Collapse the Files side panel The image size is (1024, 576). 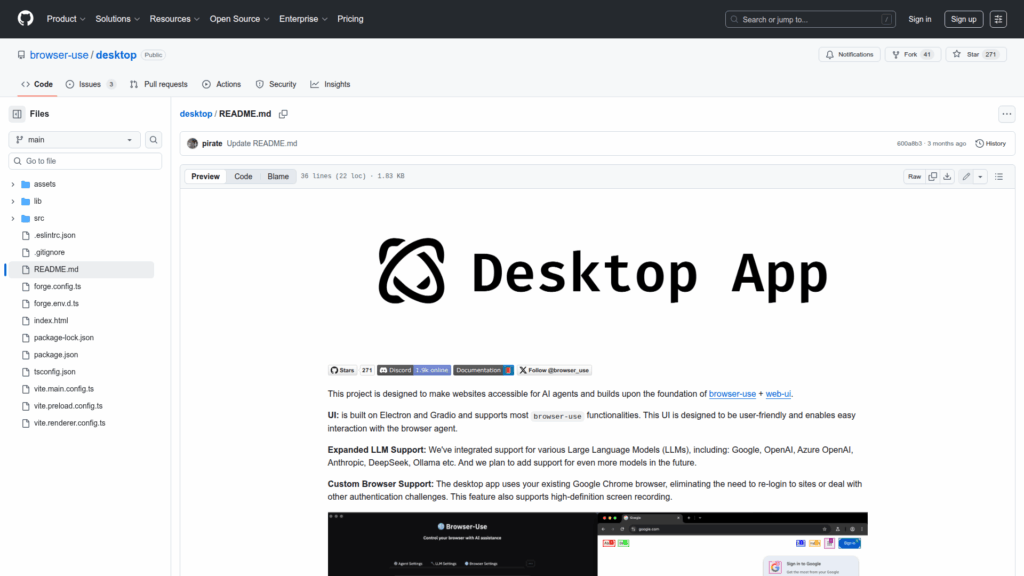[x=17, y=114]
